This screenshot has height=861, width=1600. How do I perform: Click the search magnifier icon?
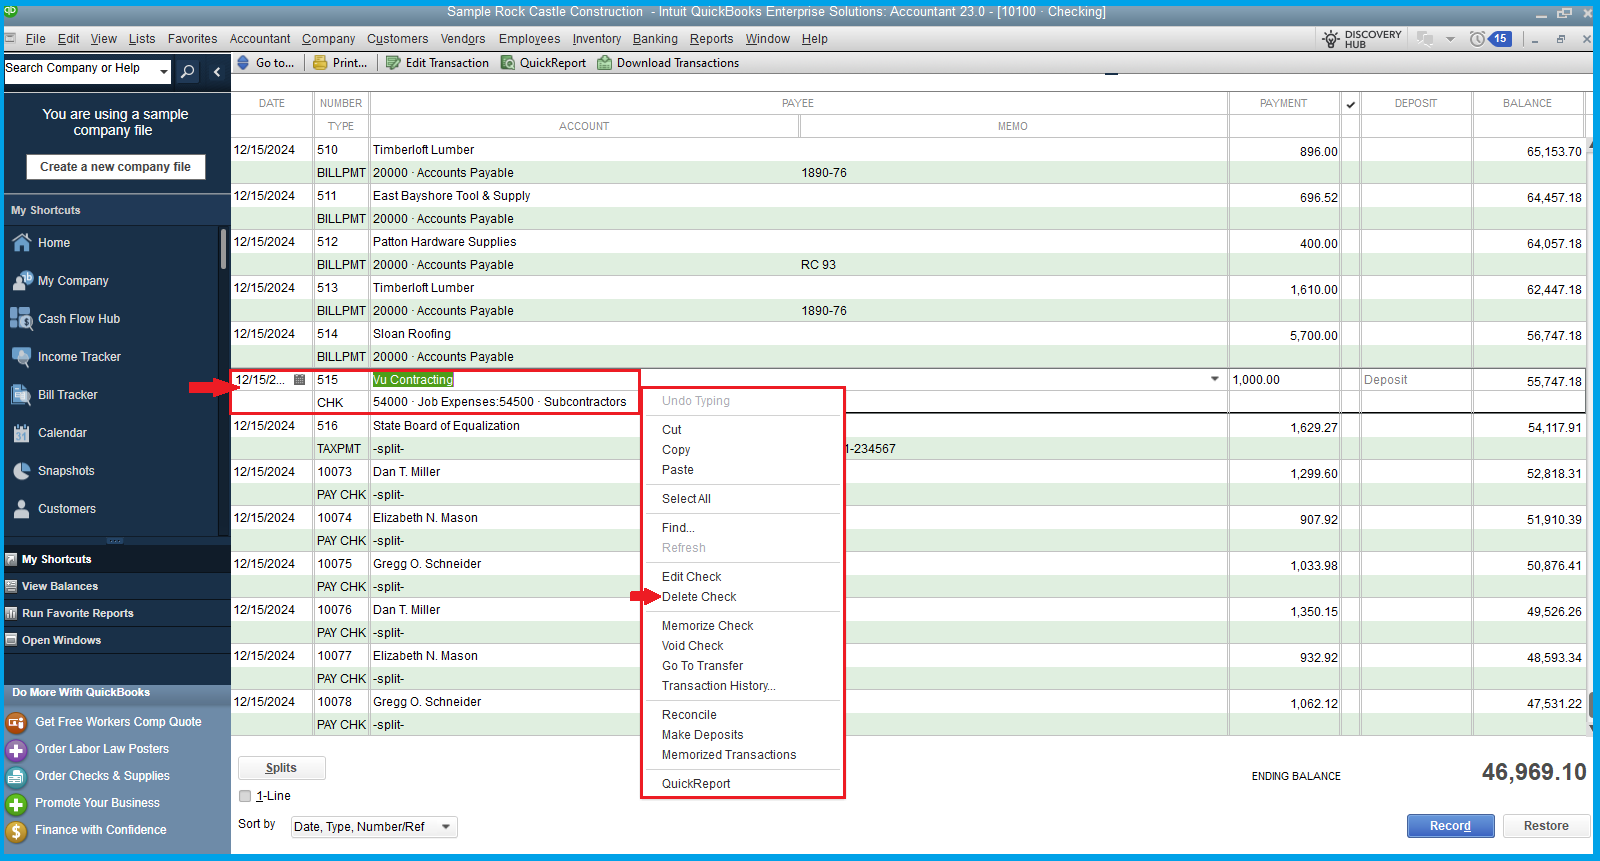click(x=187, y=71)
